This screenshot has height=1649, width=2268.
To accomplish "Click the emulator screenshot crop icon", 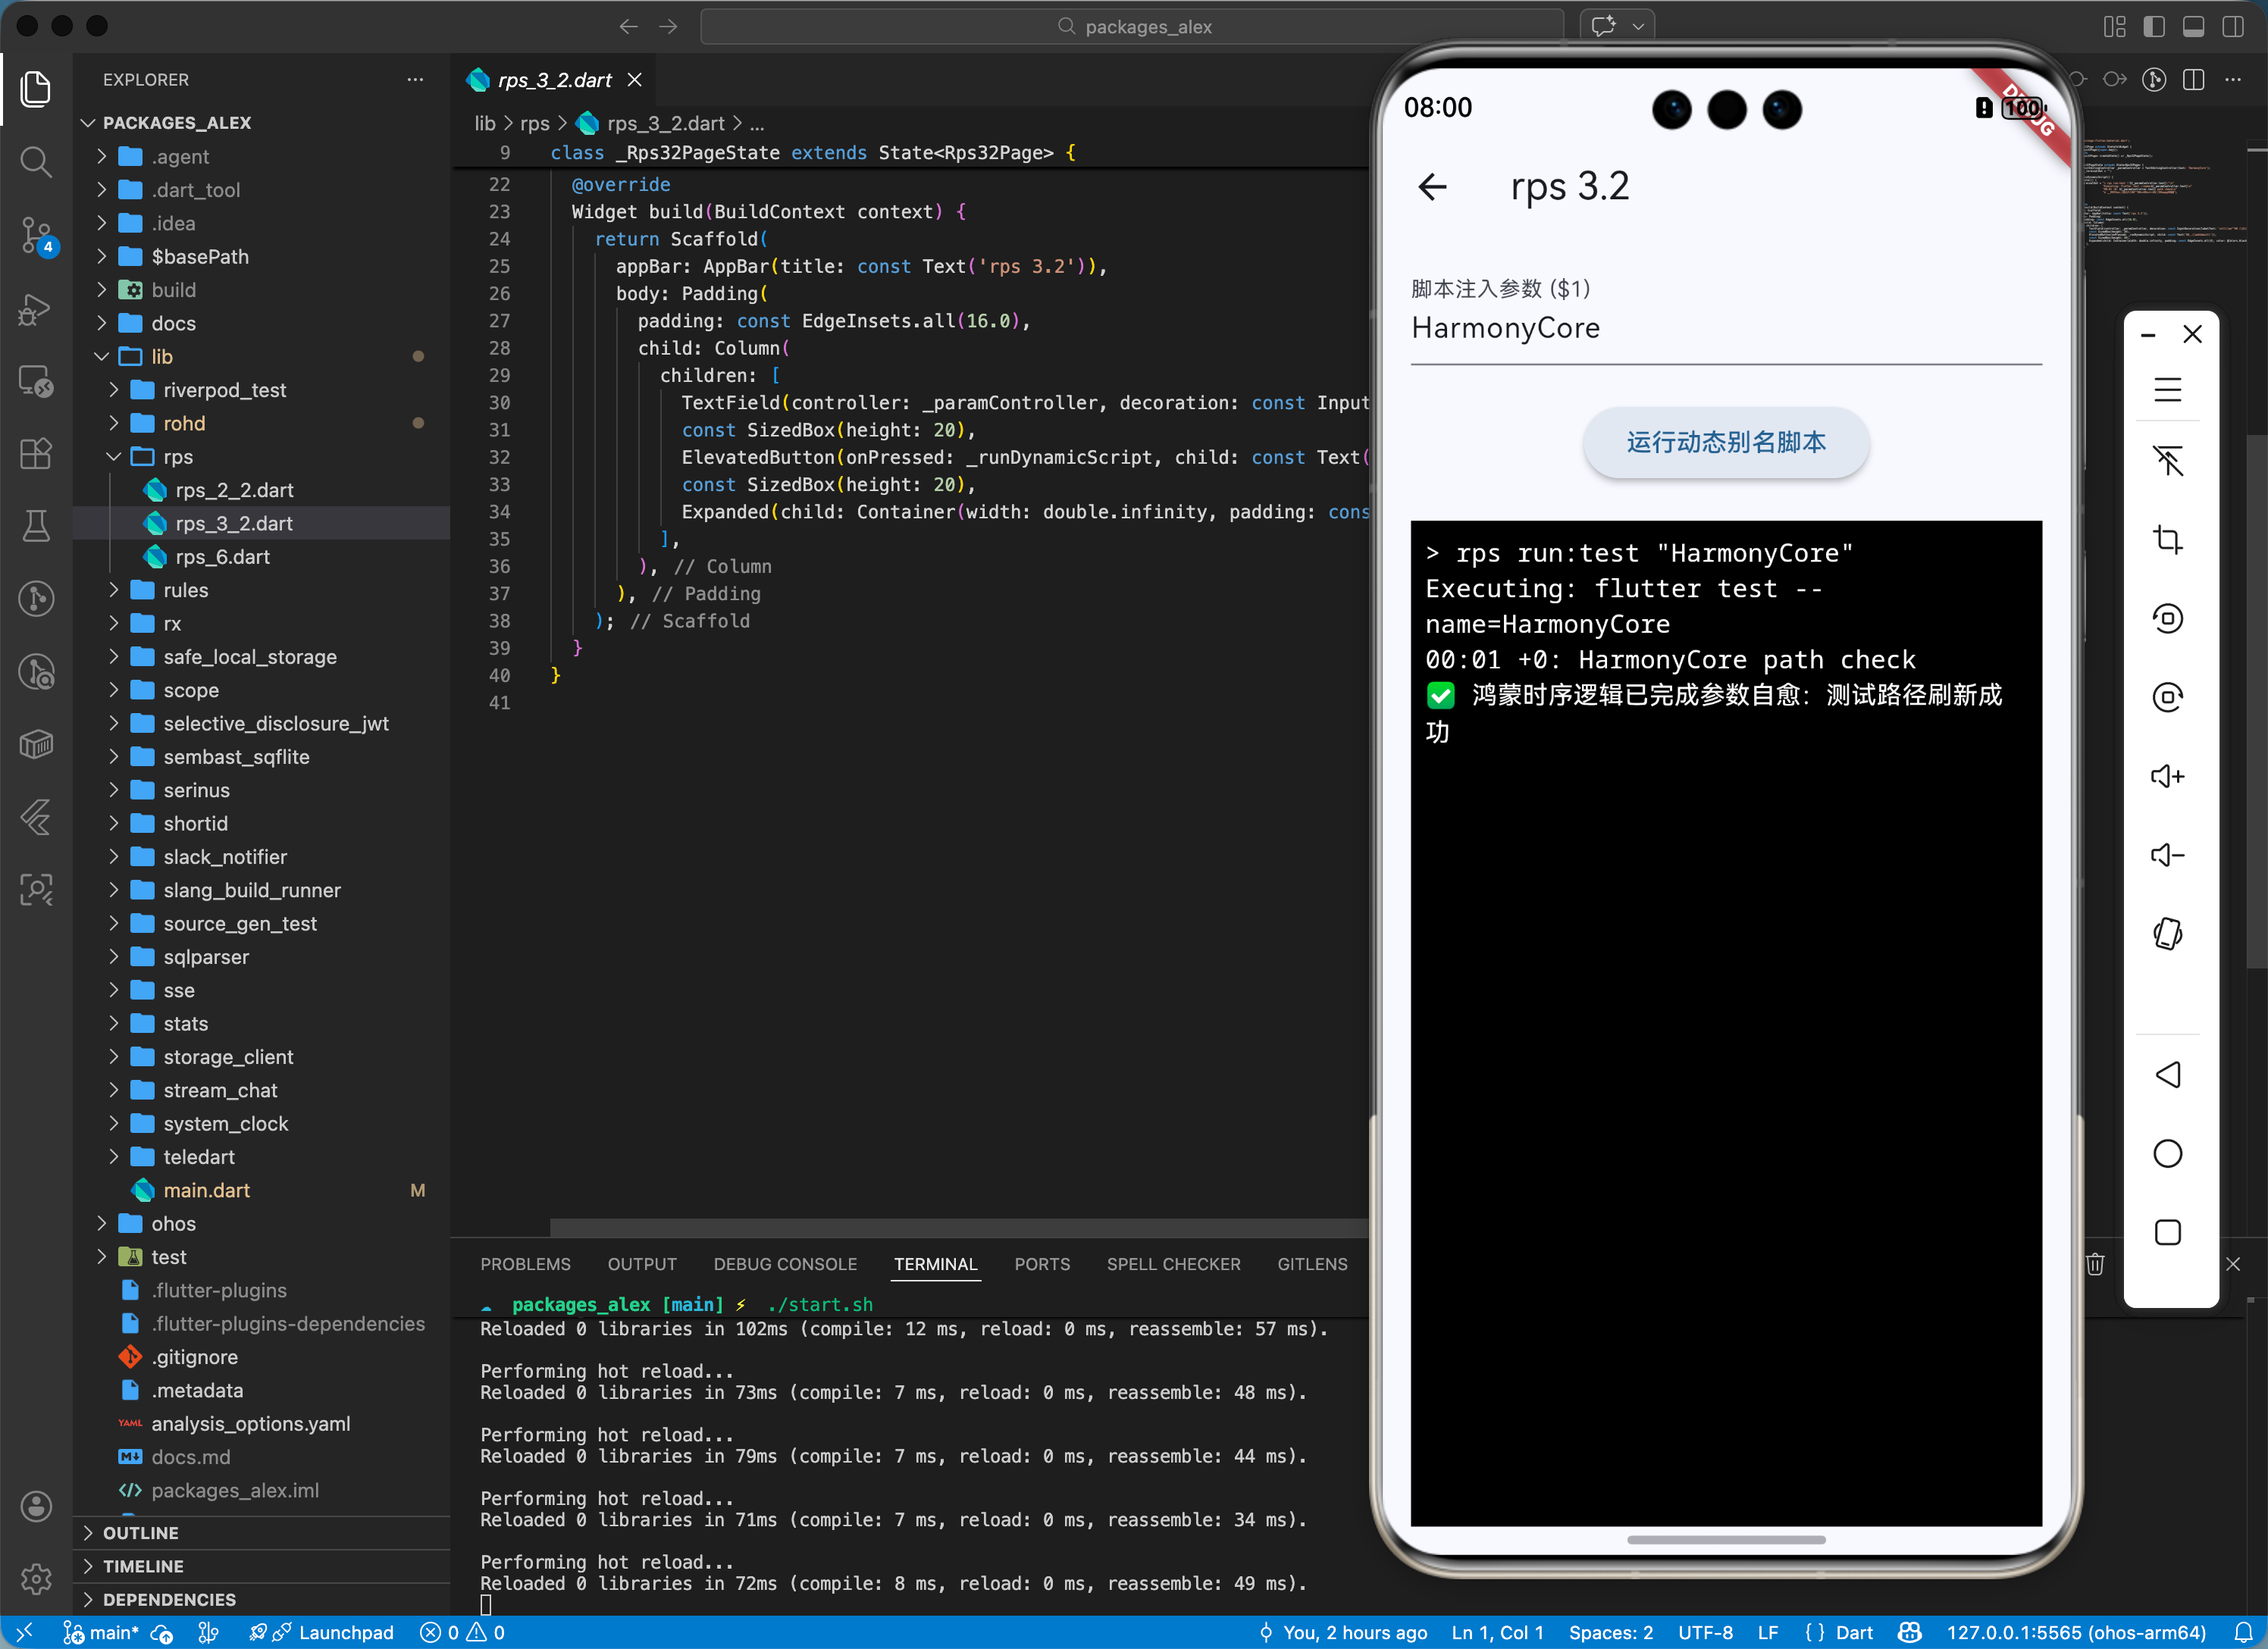I will coord(2167,540).
